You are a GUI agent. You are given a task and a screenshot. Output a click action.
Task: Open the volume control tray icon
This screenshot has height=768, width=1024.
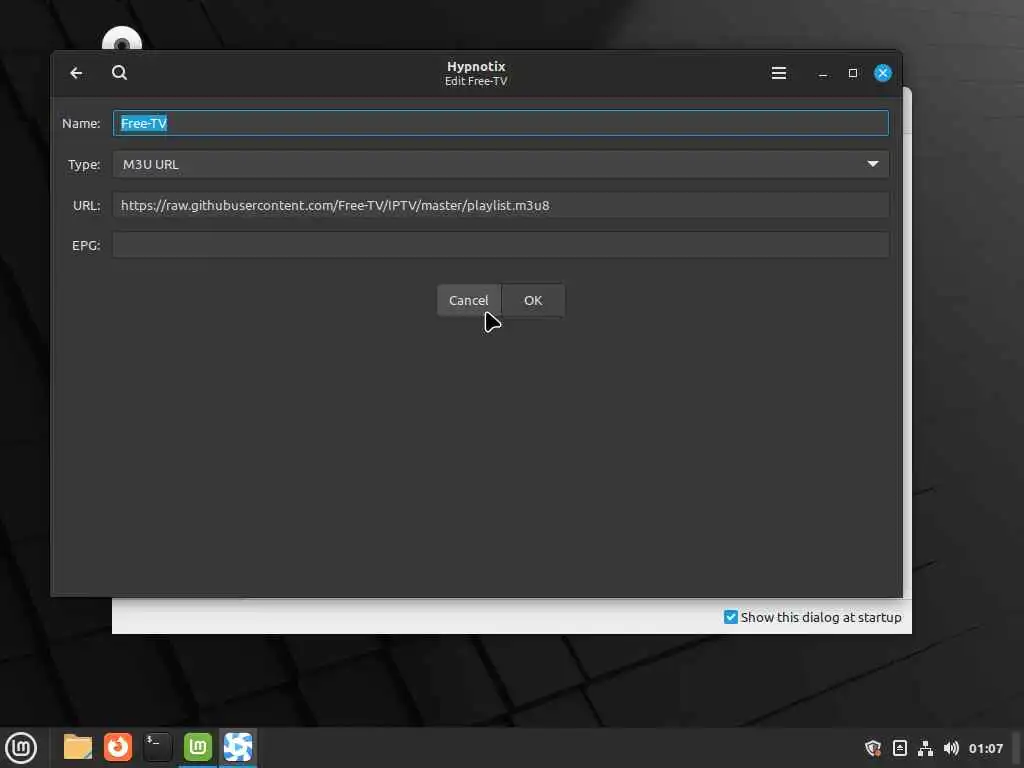coord(951,748)
